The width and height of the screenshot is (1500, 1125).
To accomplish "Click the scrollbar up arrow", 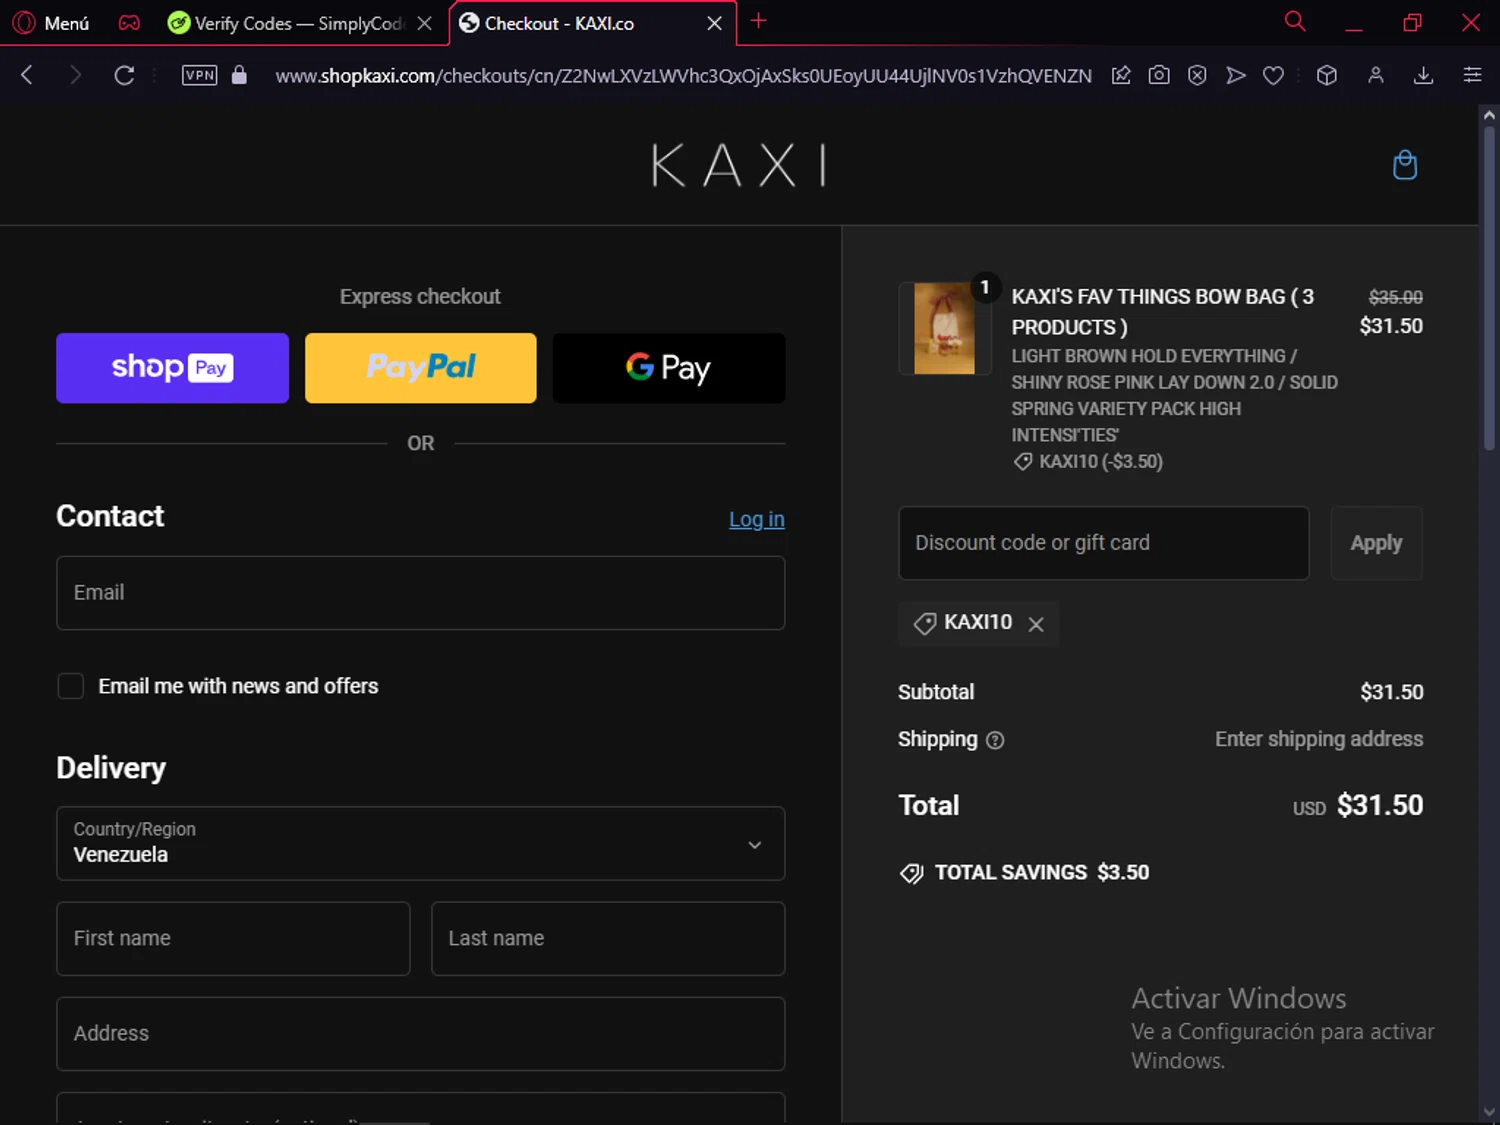I will click(1489, 115).
